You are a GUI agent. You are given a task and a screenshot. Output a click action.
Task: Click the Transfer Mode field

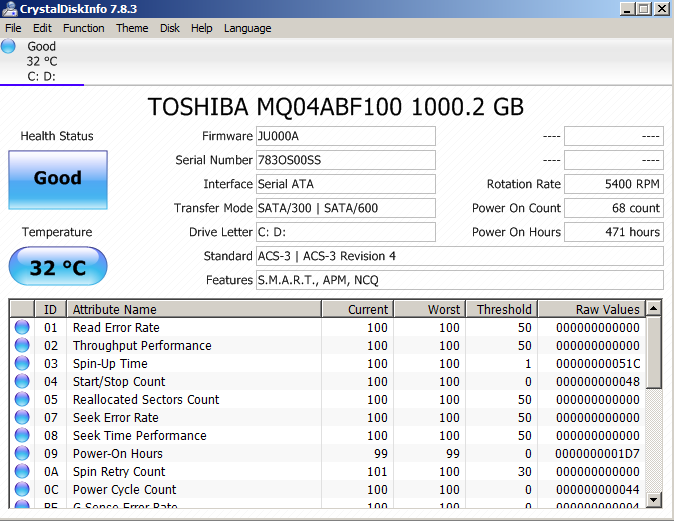pyautogui.click(x=346, y=208)
